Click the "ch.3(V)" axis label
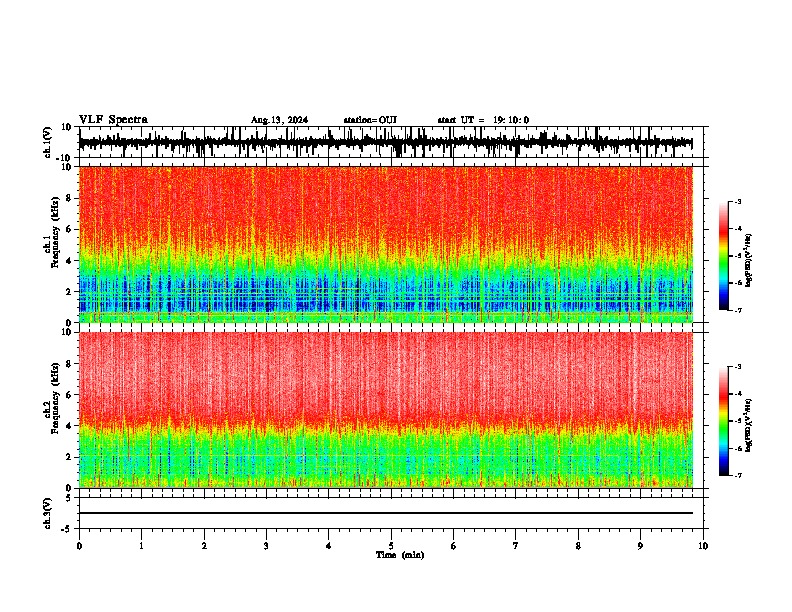Image resolution: width=792 pixels, height=612 pixels. click(48, 513)
